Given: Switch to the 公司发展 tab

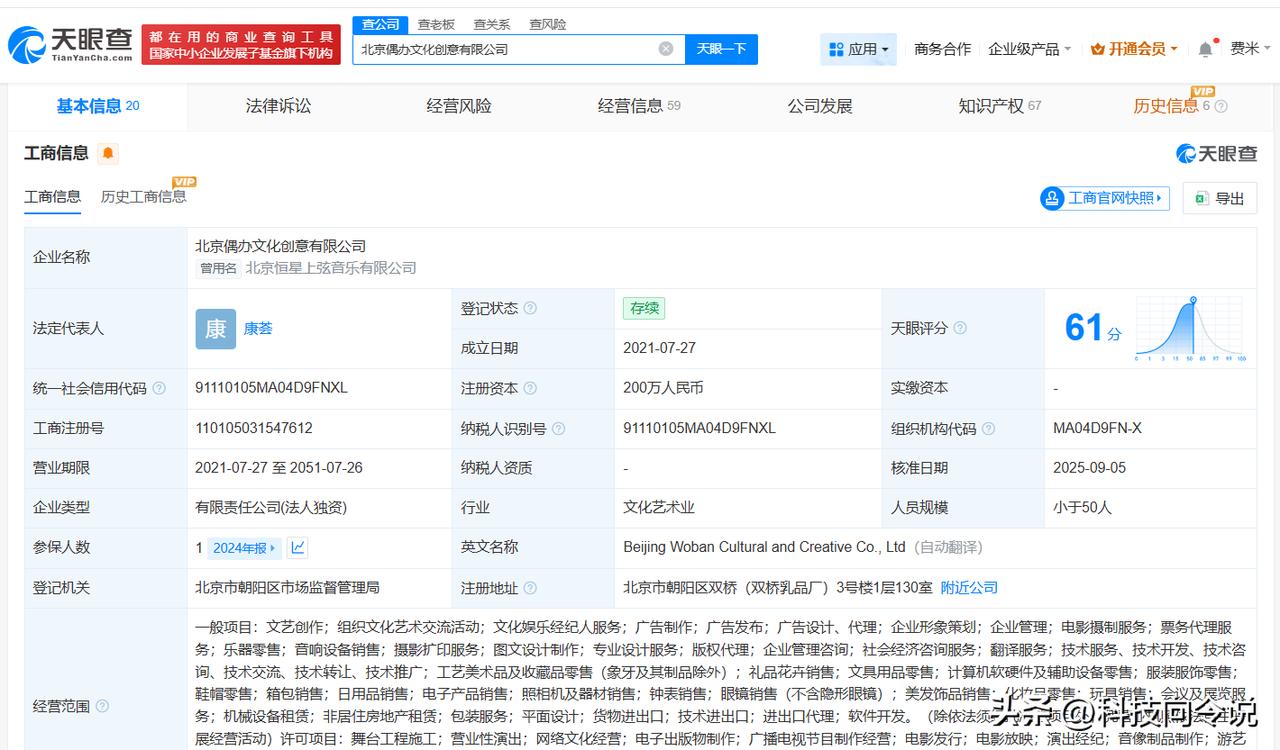Looking at the screenshot, I should (x=820, y=106).
